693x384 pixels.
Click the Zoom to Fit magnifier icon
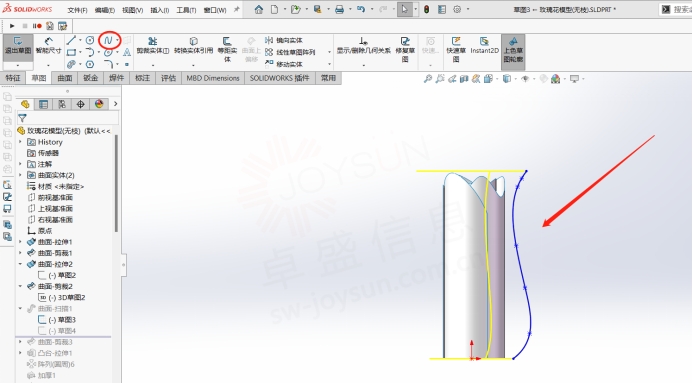click(x=427, y=79)
